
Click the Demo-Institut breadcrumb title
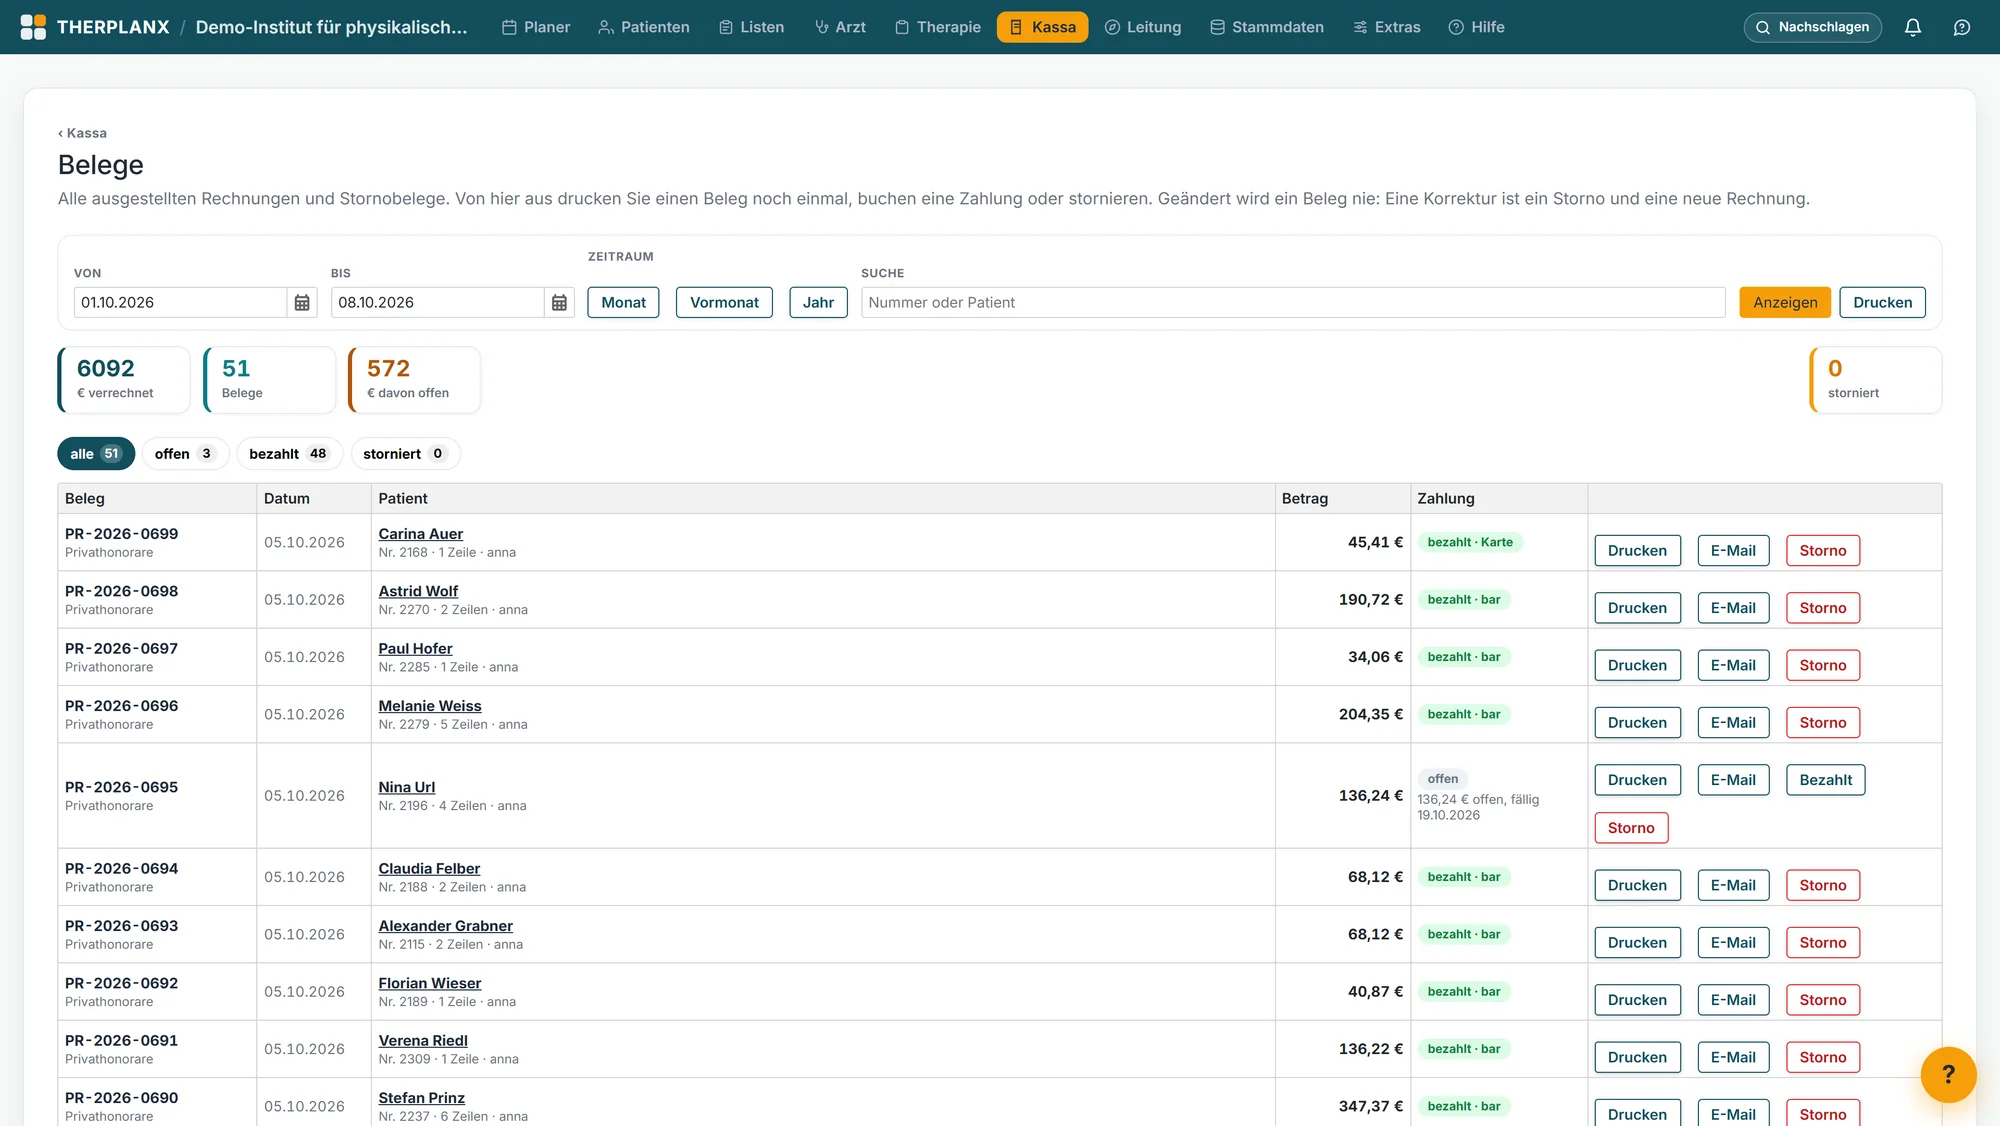click(x=331, y=27)
